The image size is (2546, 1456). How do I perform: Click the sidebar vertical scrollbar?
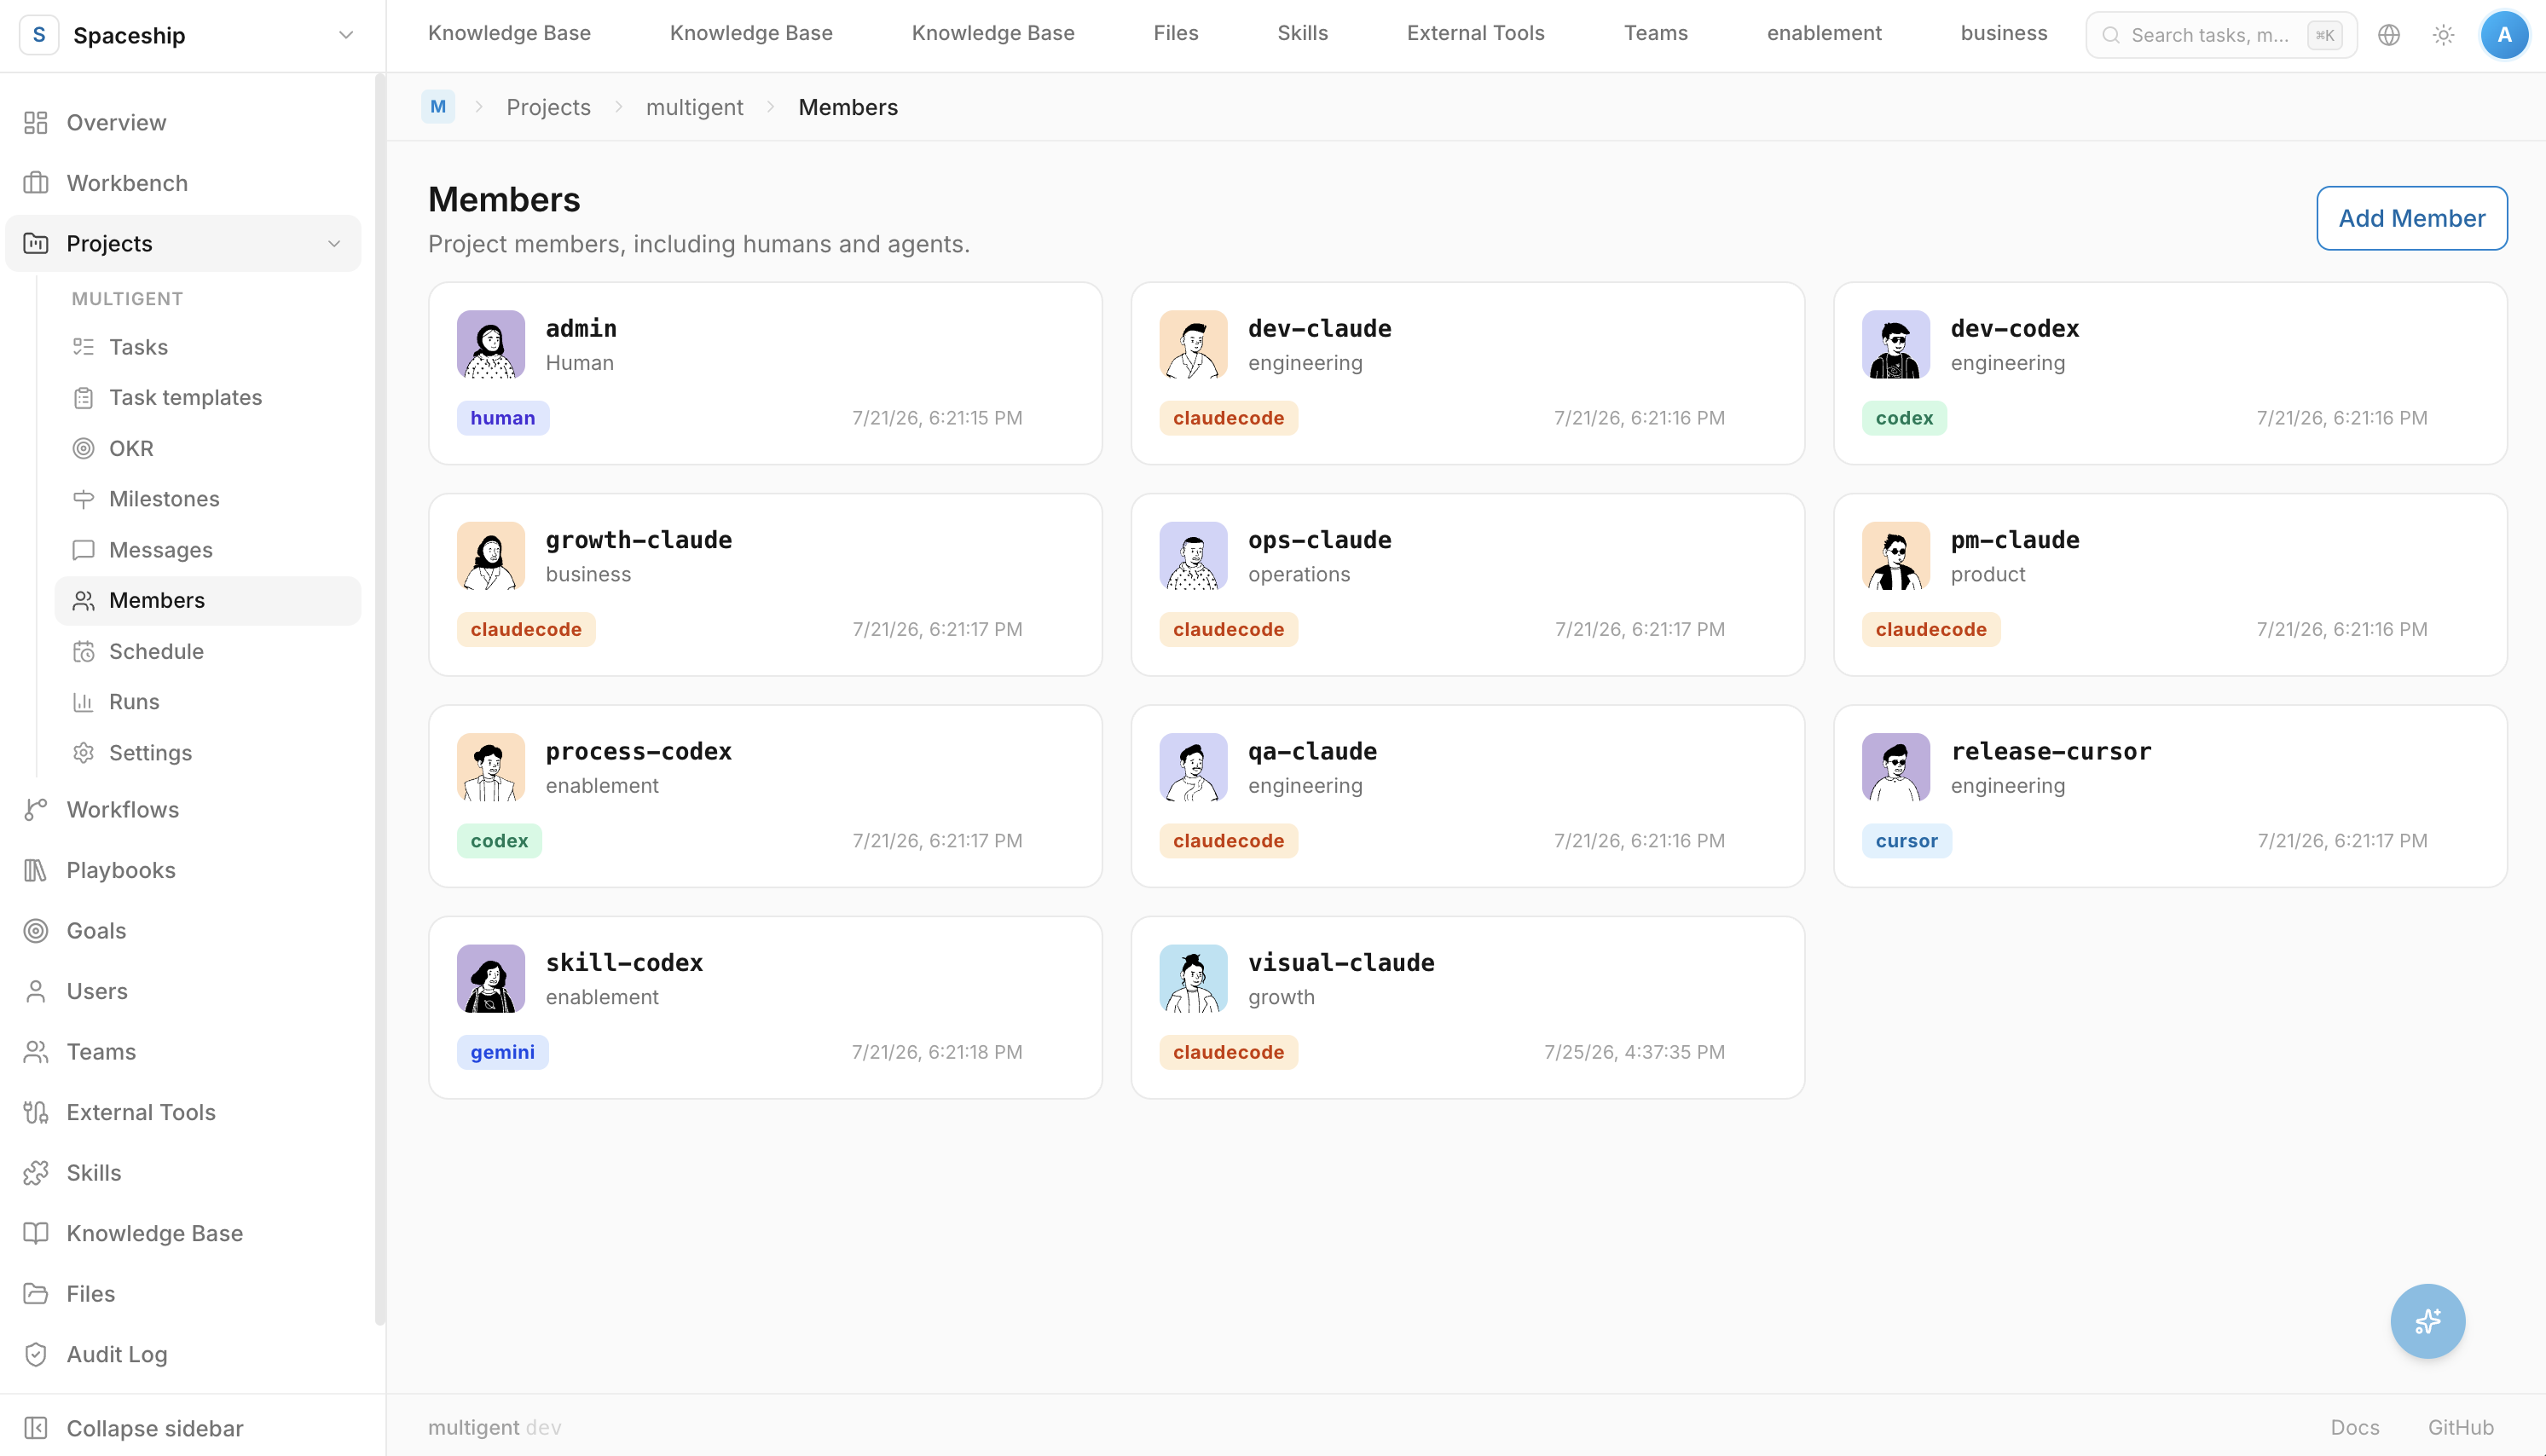[379, 700]
